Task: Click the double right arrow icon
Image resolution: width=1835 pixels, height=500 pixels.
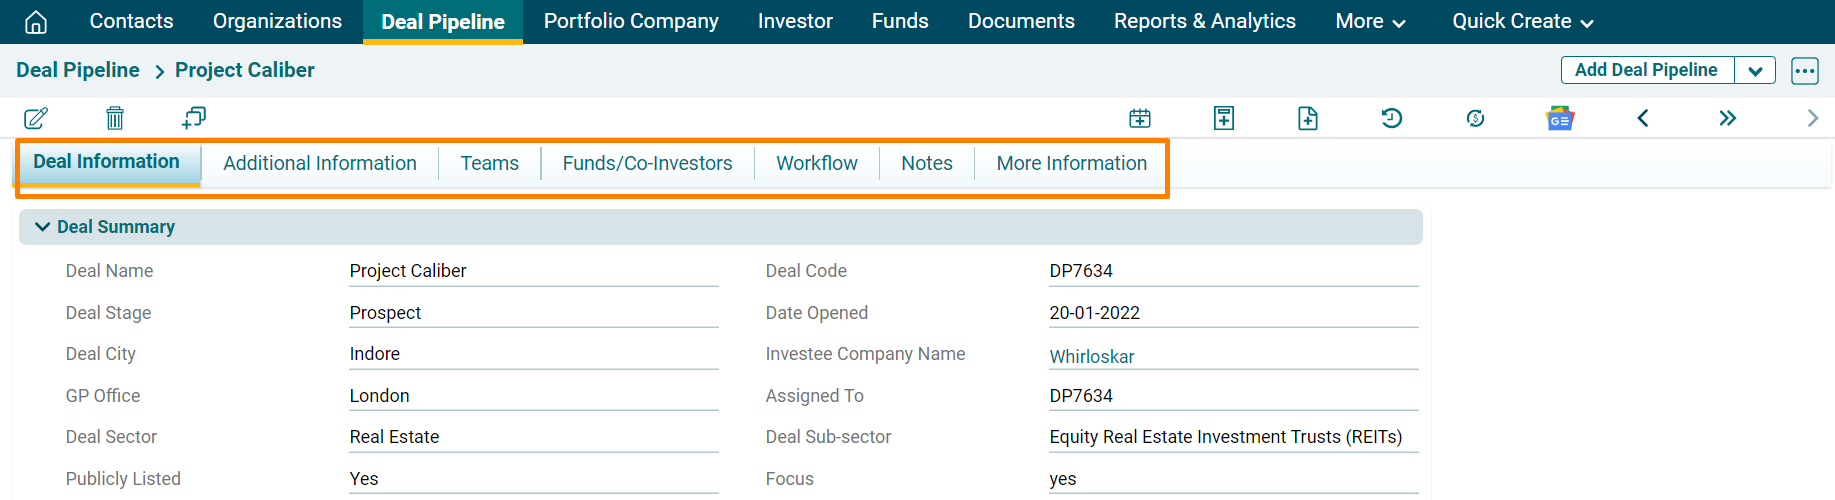Action: pyautogui.click(x=1727, y=118)
